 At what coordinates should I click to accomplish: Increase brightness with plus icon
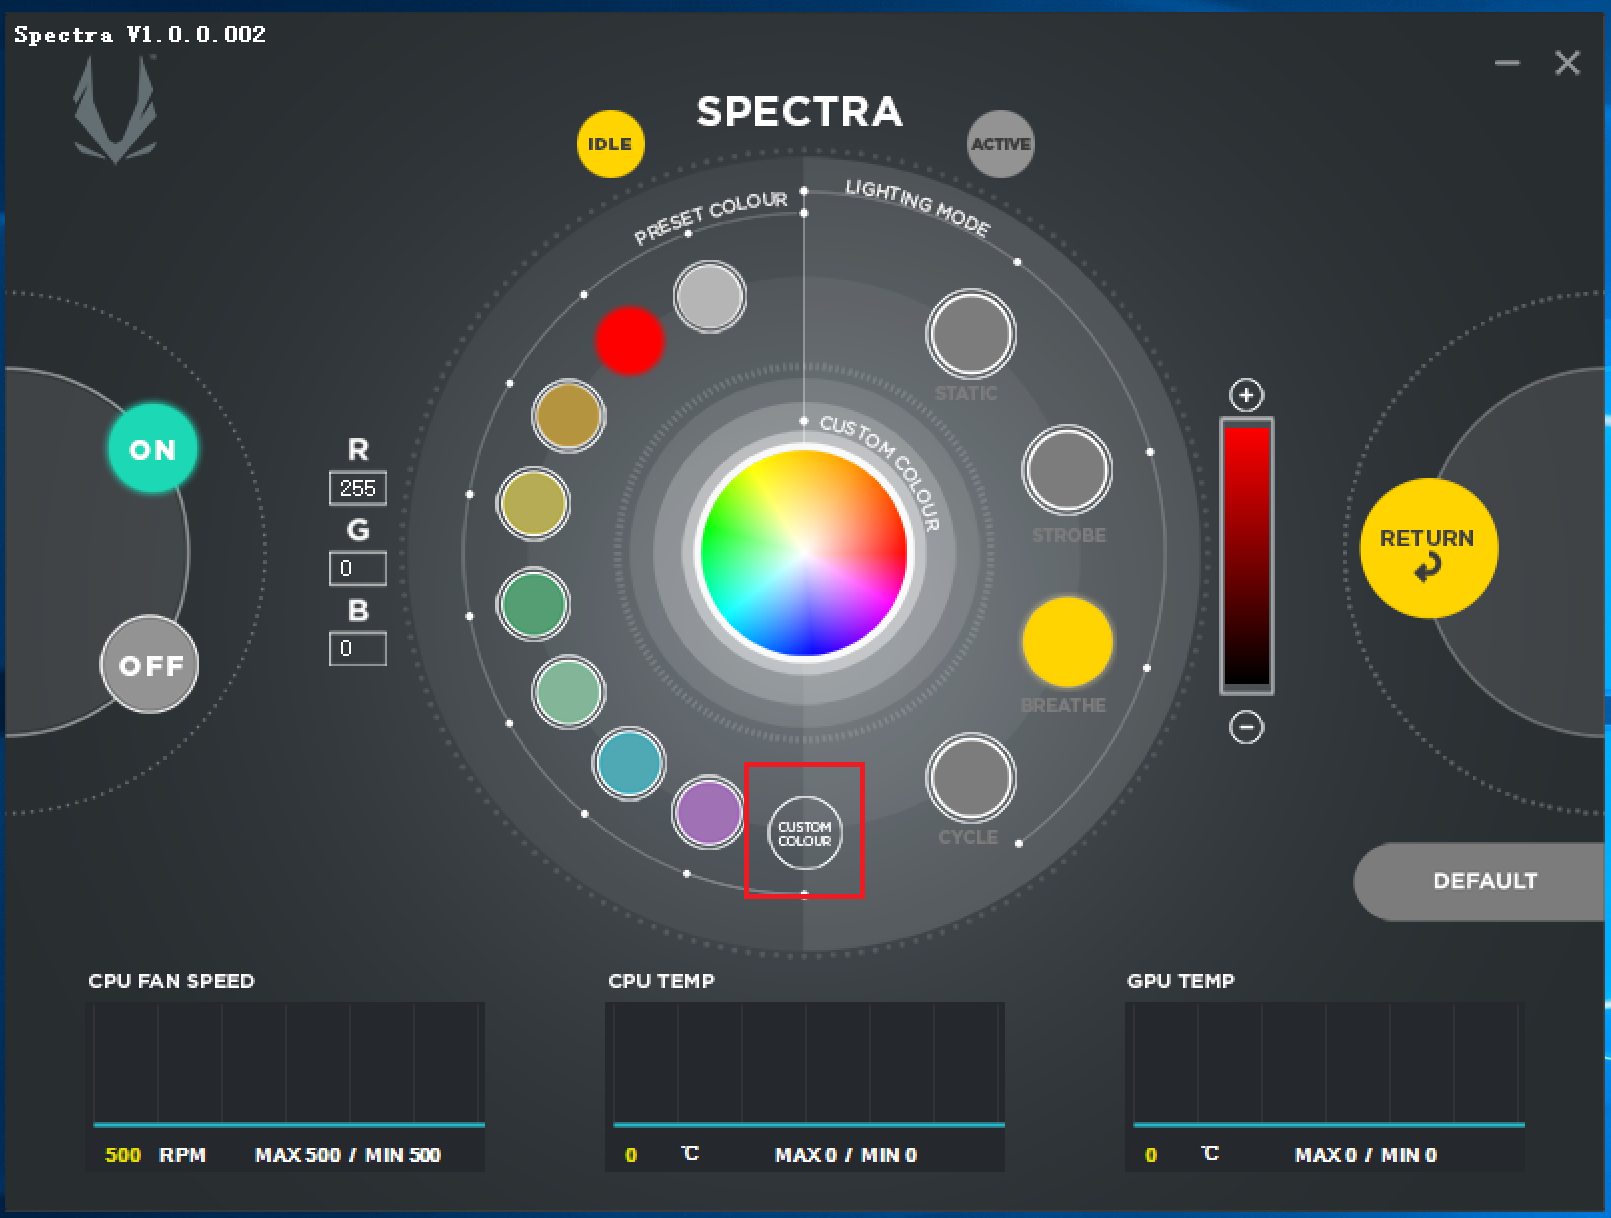click(1246, 395)
